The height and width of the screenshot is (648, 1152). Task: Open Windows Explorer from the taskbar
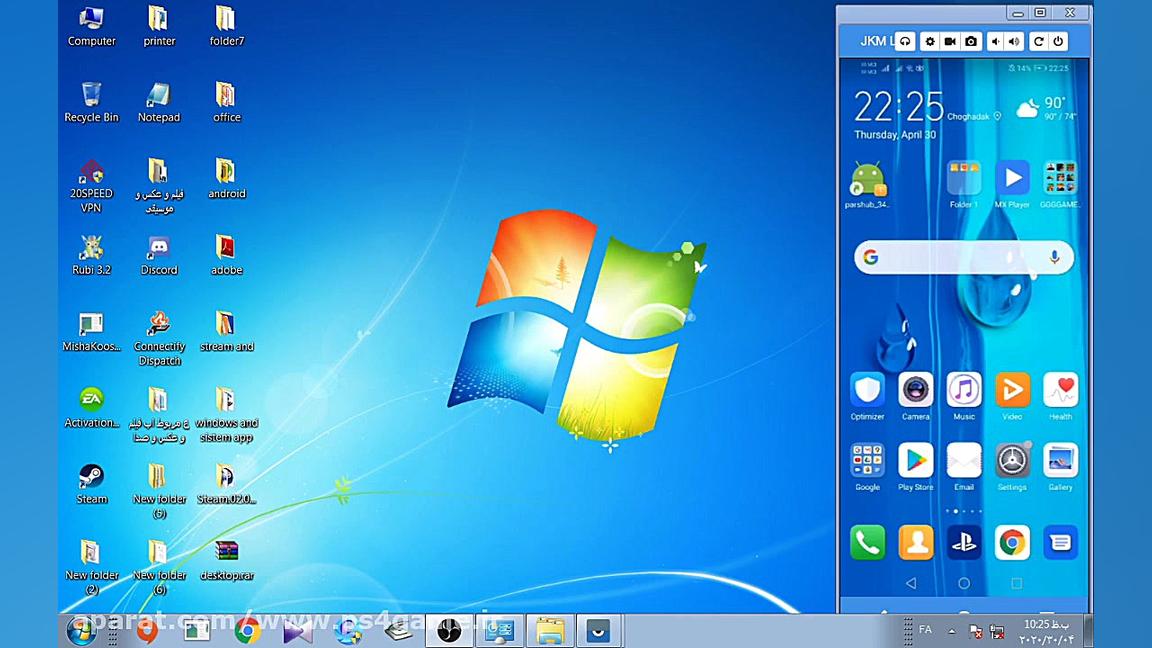click(x=550, y=630)
